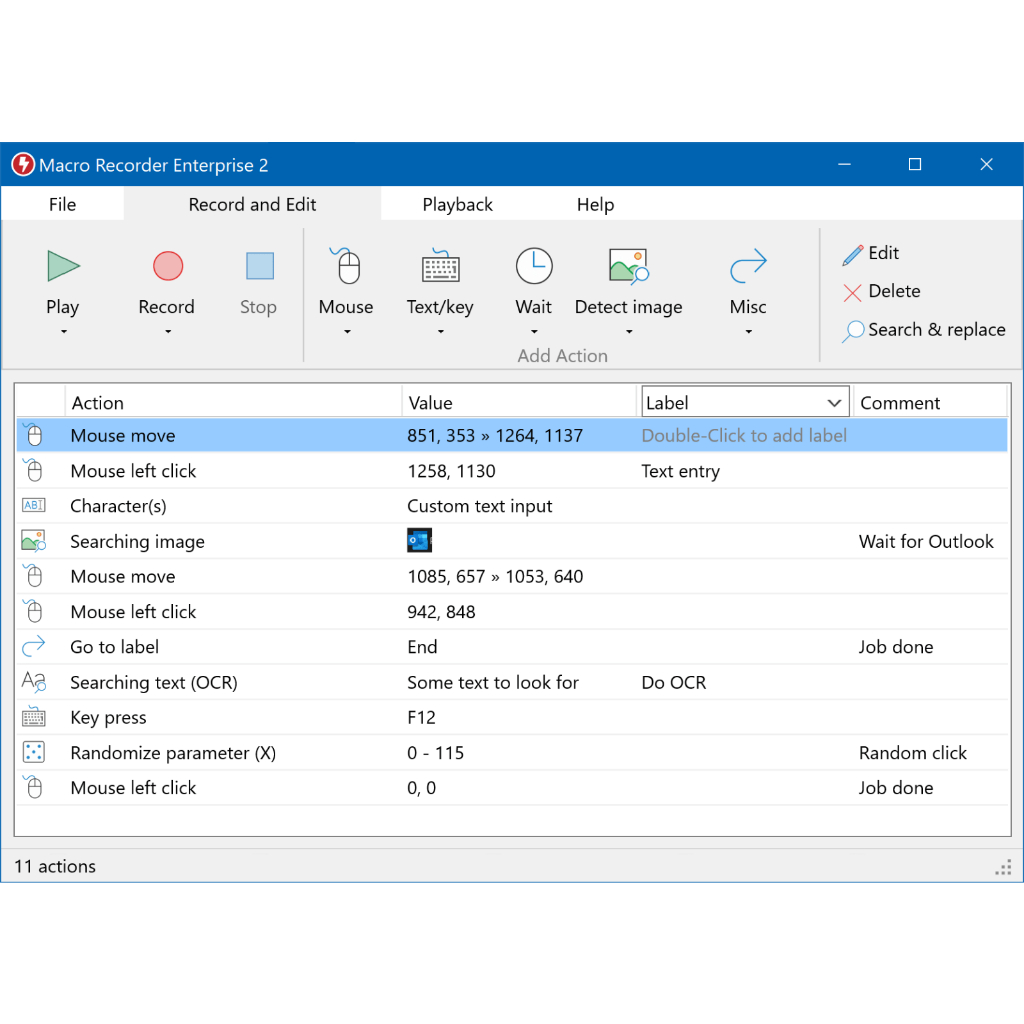This screenshot has height=1024, width=1024.
Task: Expand the Record dropdown arrow
Action: click(167, 332)
